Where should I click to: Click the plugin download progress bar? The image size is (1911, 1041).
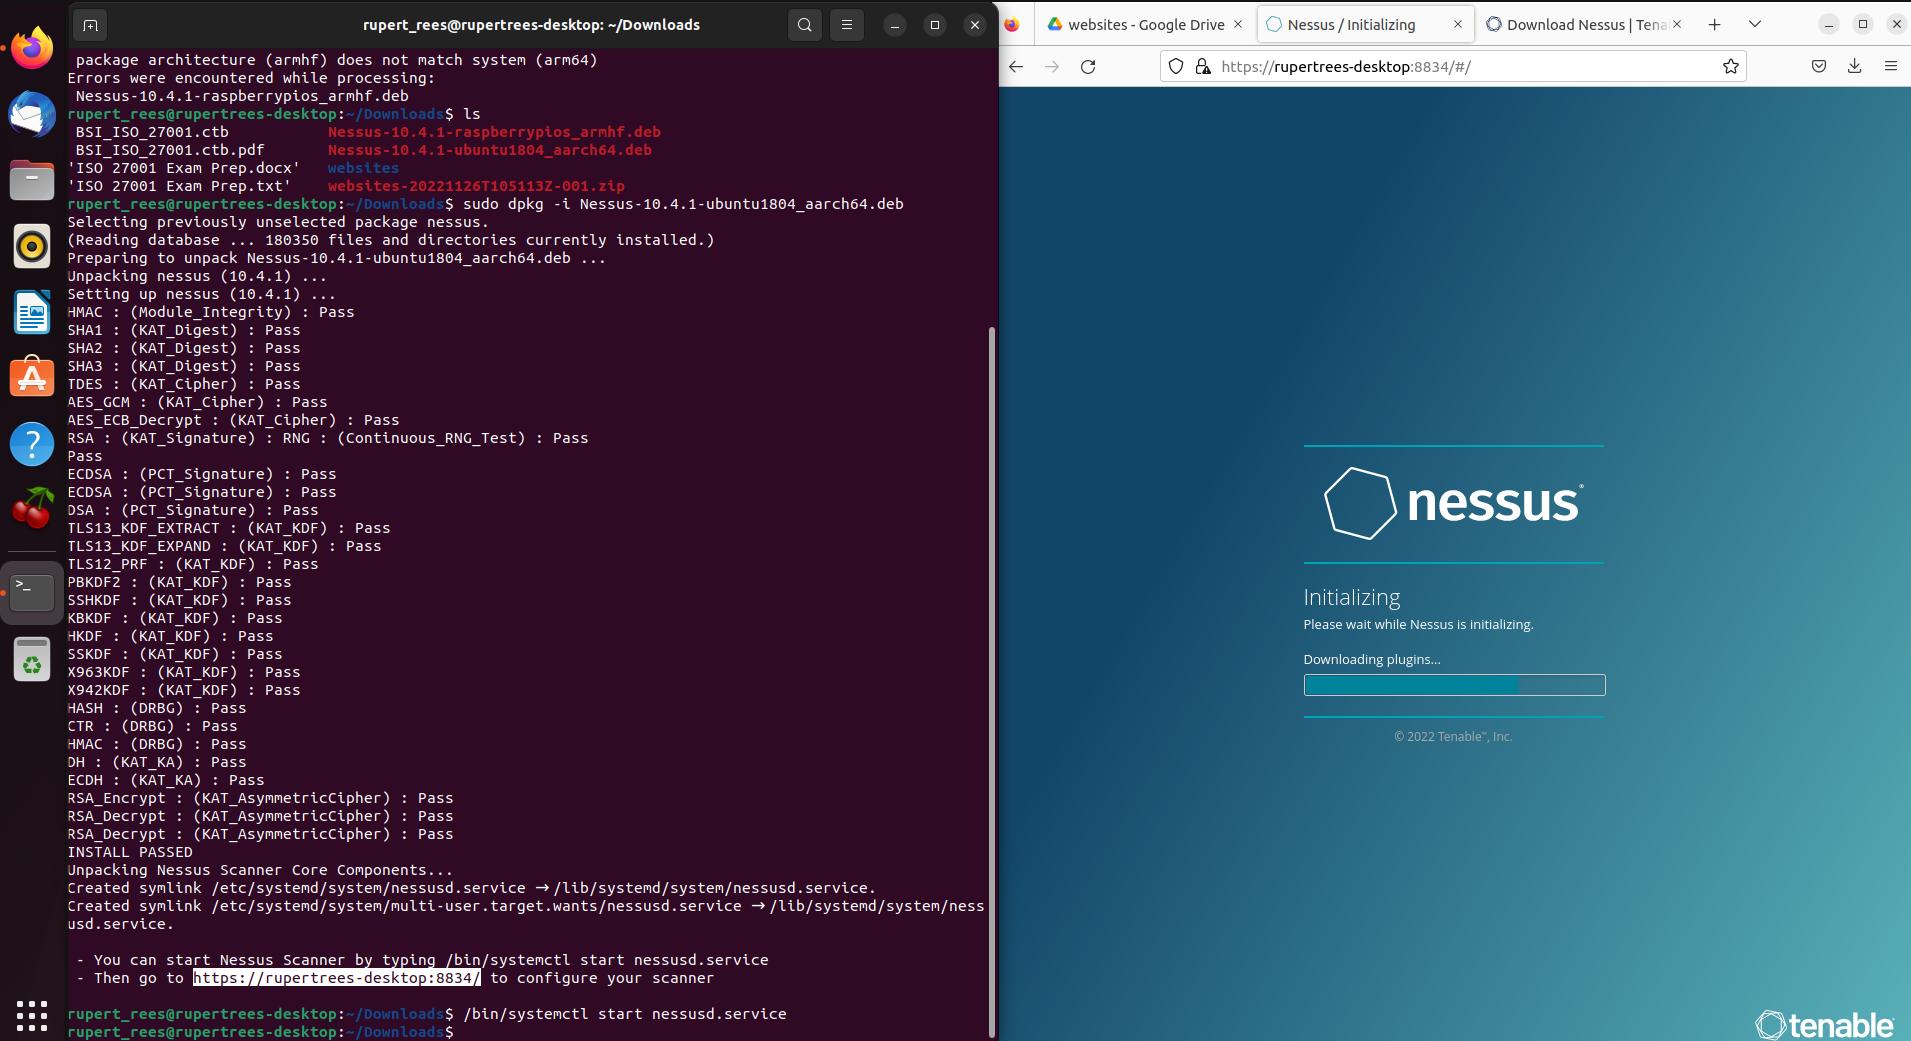pos(1454,685)
